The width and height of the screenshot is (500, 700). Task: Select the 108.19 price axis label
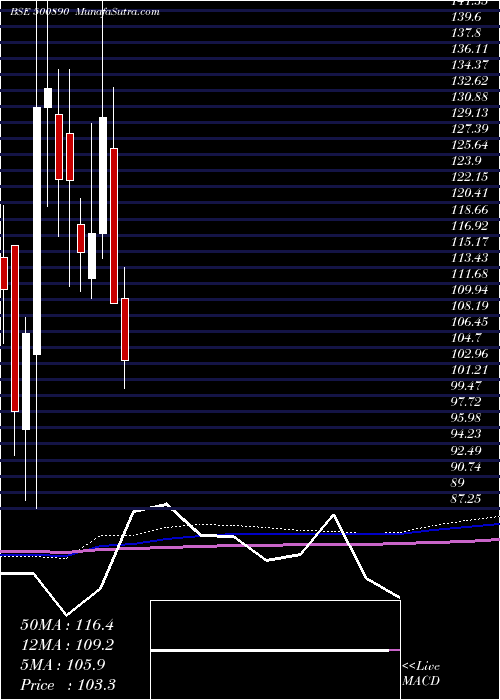tap(469, 306)
